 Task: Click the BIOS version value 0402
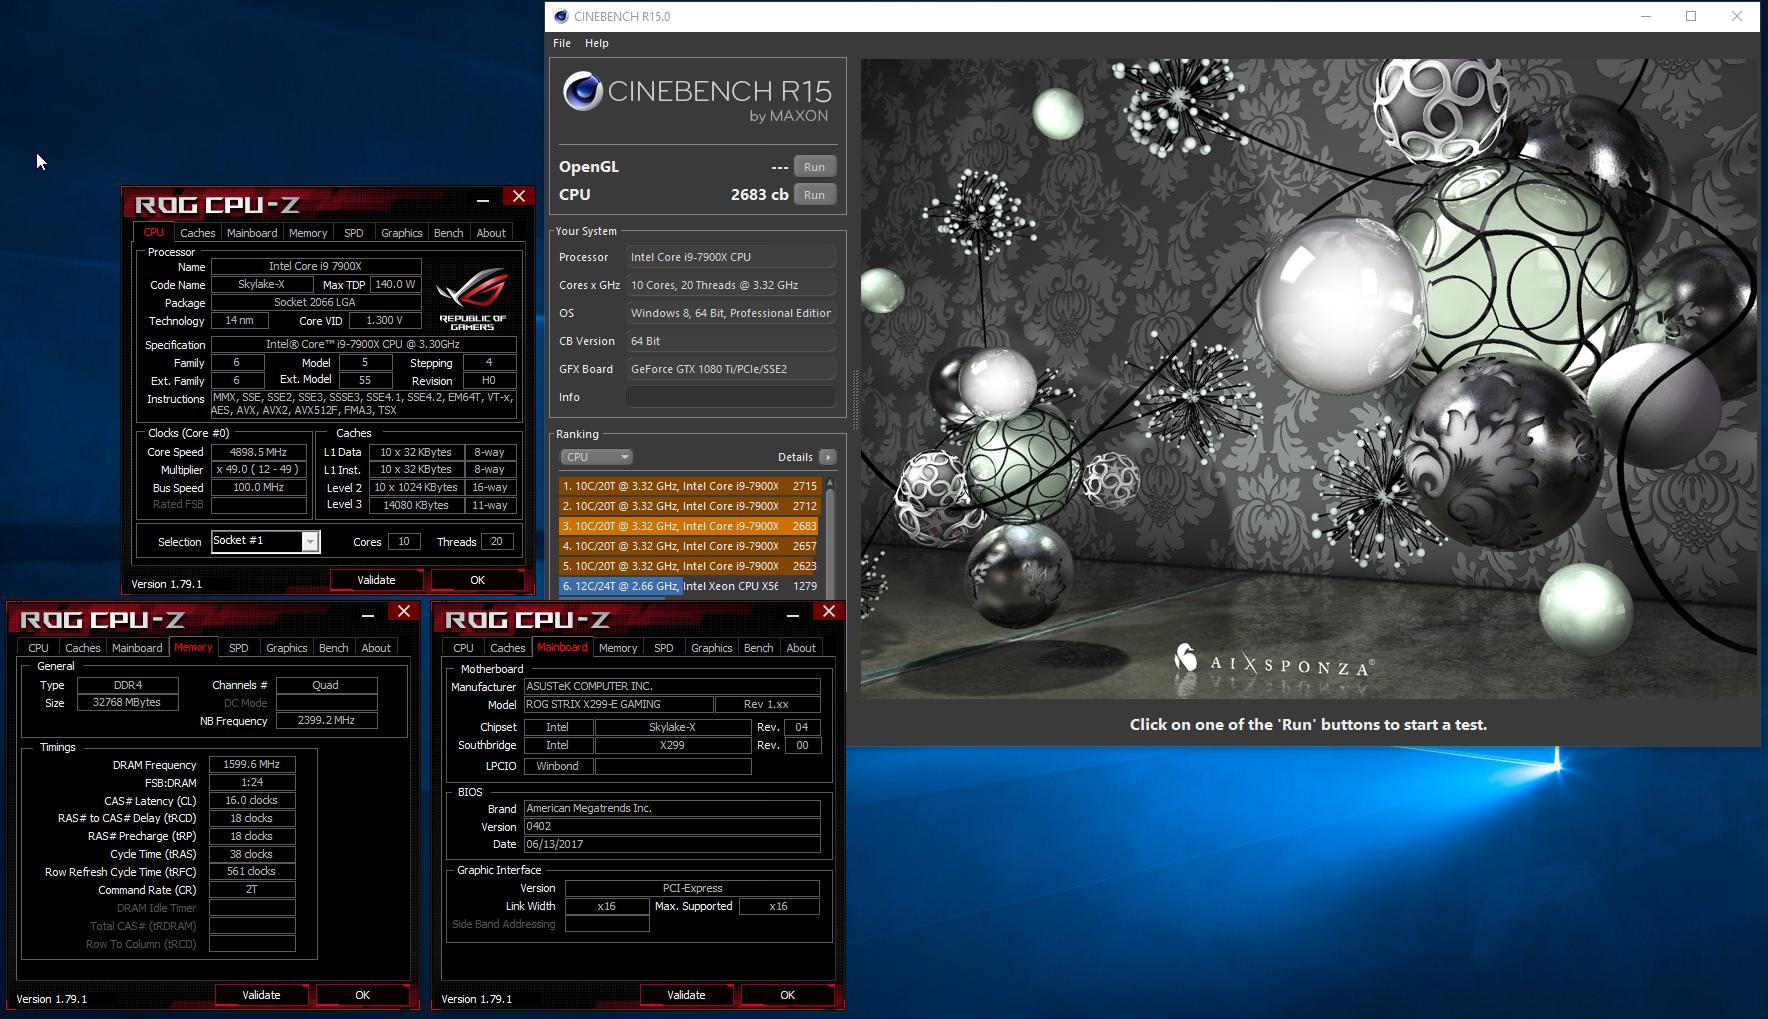click(x=672, y=826)
